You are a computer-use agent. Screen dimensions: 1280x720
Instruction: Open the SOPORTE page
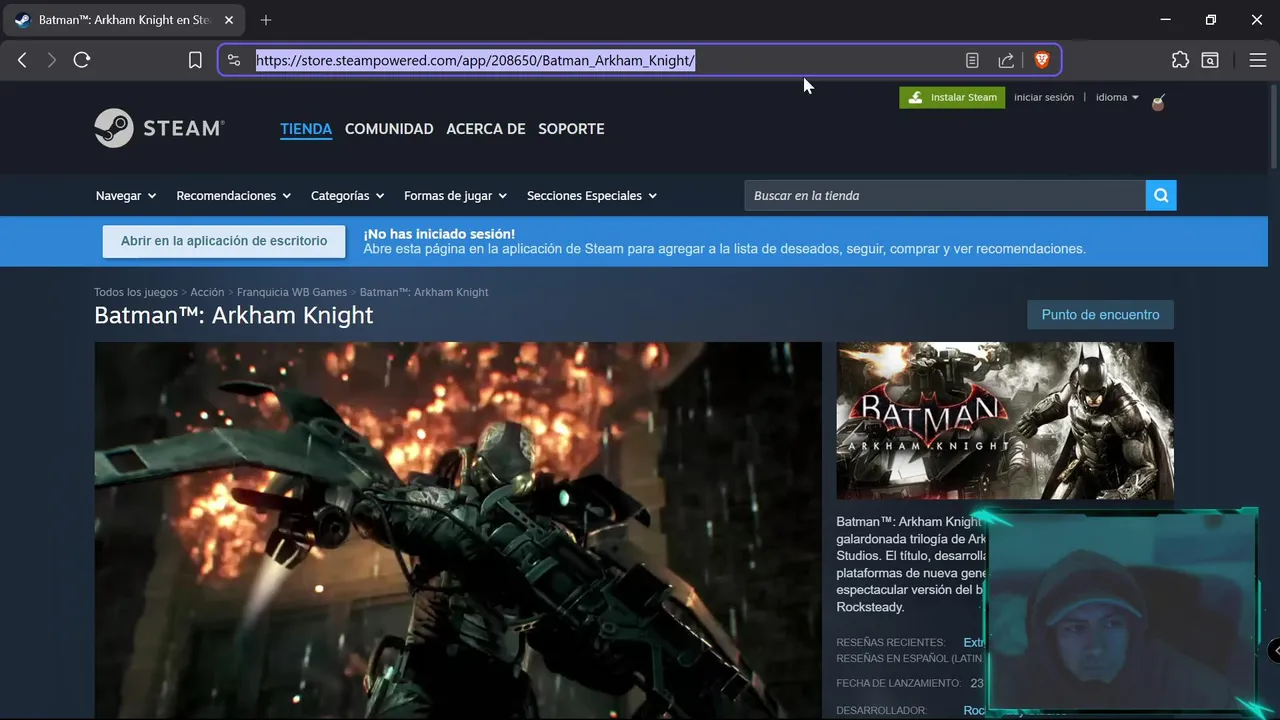(571, 129)
